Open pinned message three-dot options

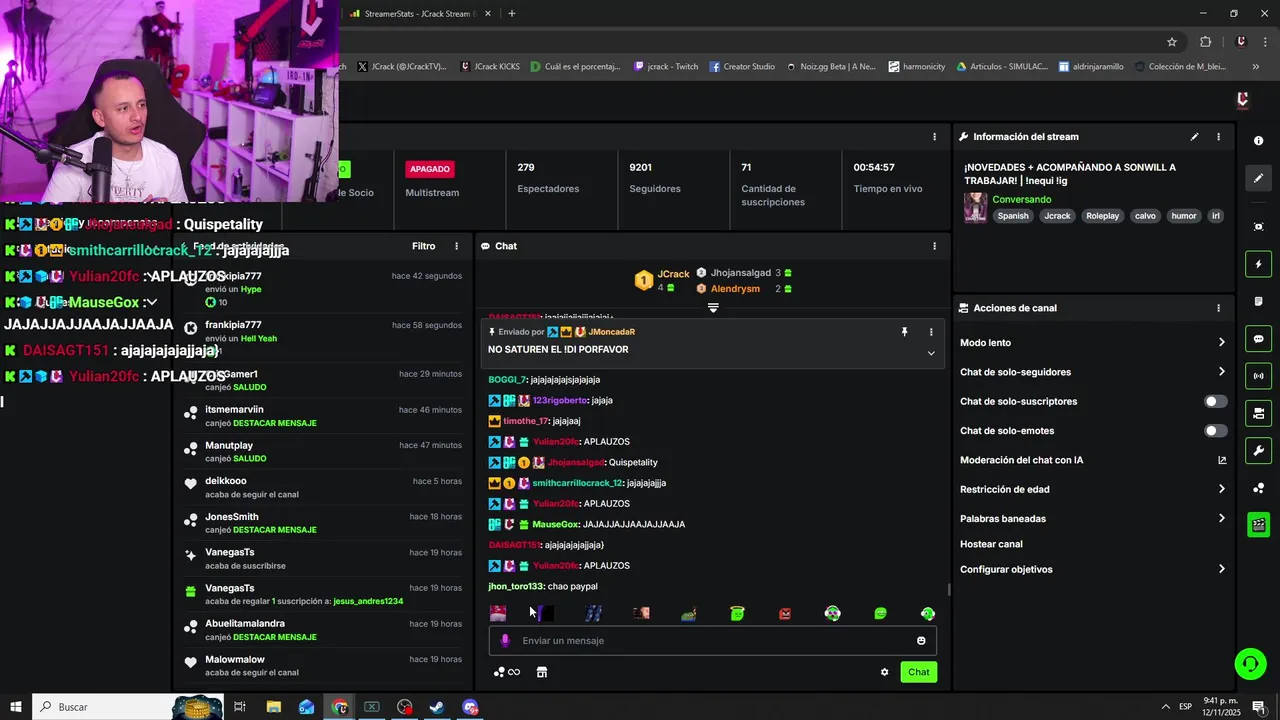point(931,332)
